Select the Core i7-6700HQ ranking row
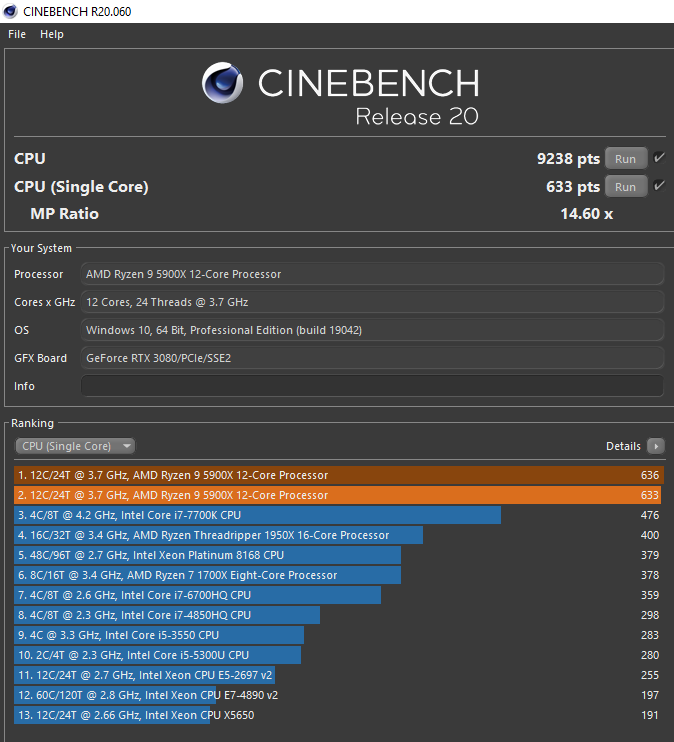 coord(339,595)
